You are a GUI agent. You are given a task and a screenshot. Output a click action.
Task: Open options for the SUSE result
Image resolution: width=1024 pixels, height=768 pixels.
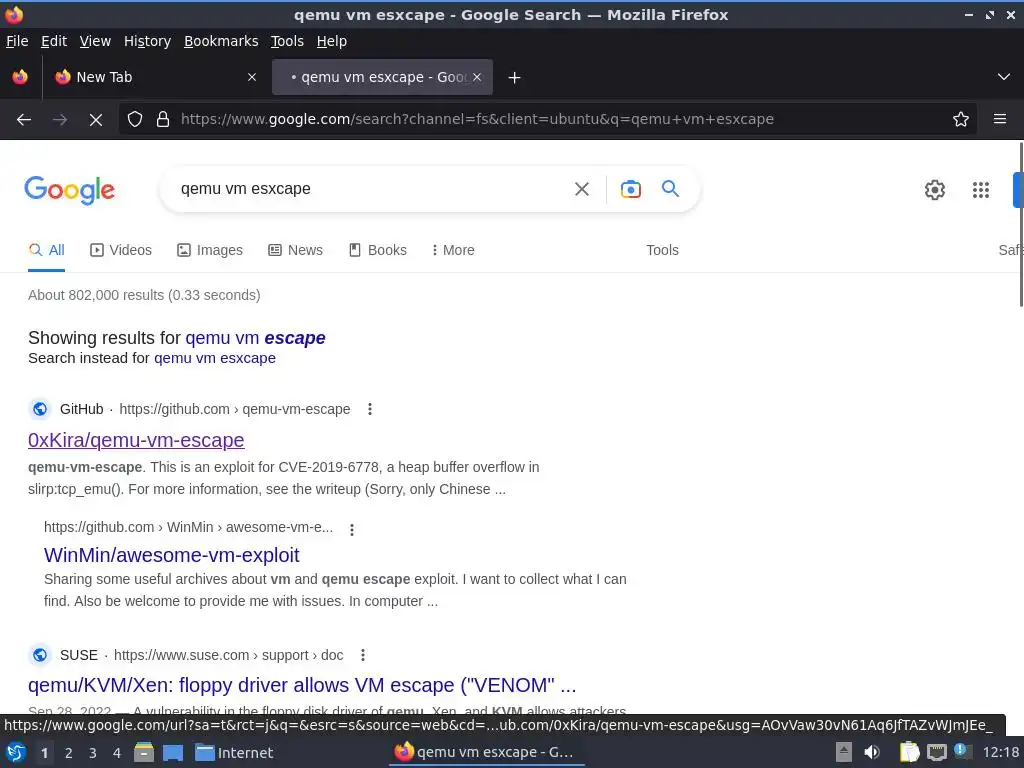coord(363,655)
